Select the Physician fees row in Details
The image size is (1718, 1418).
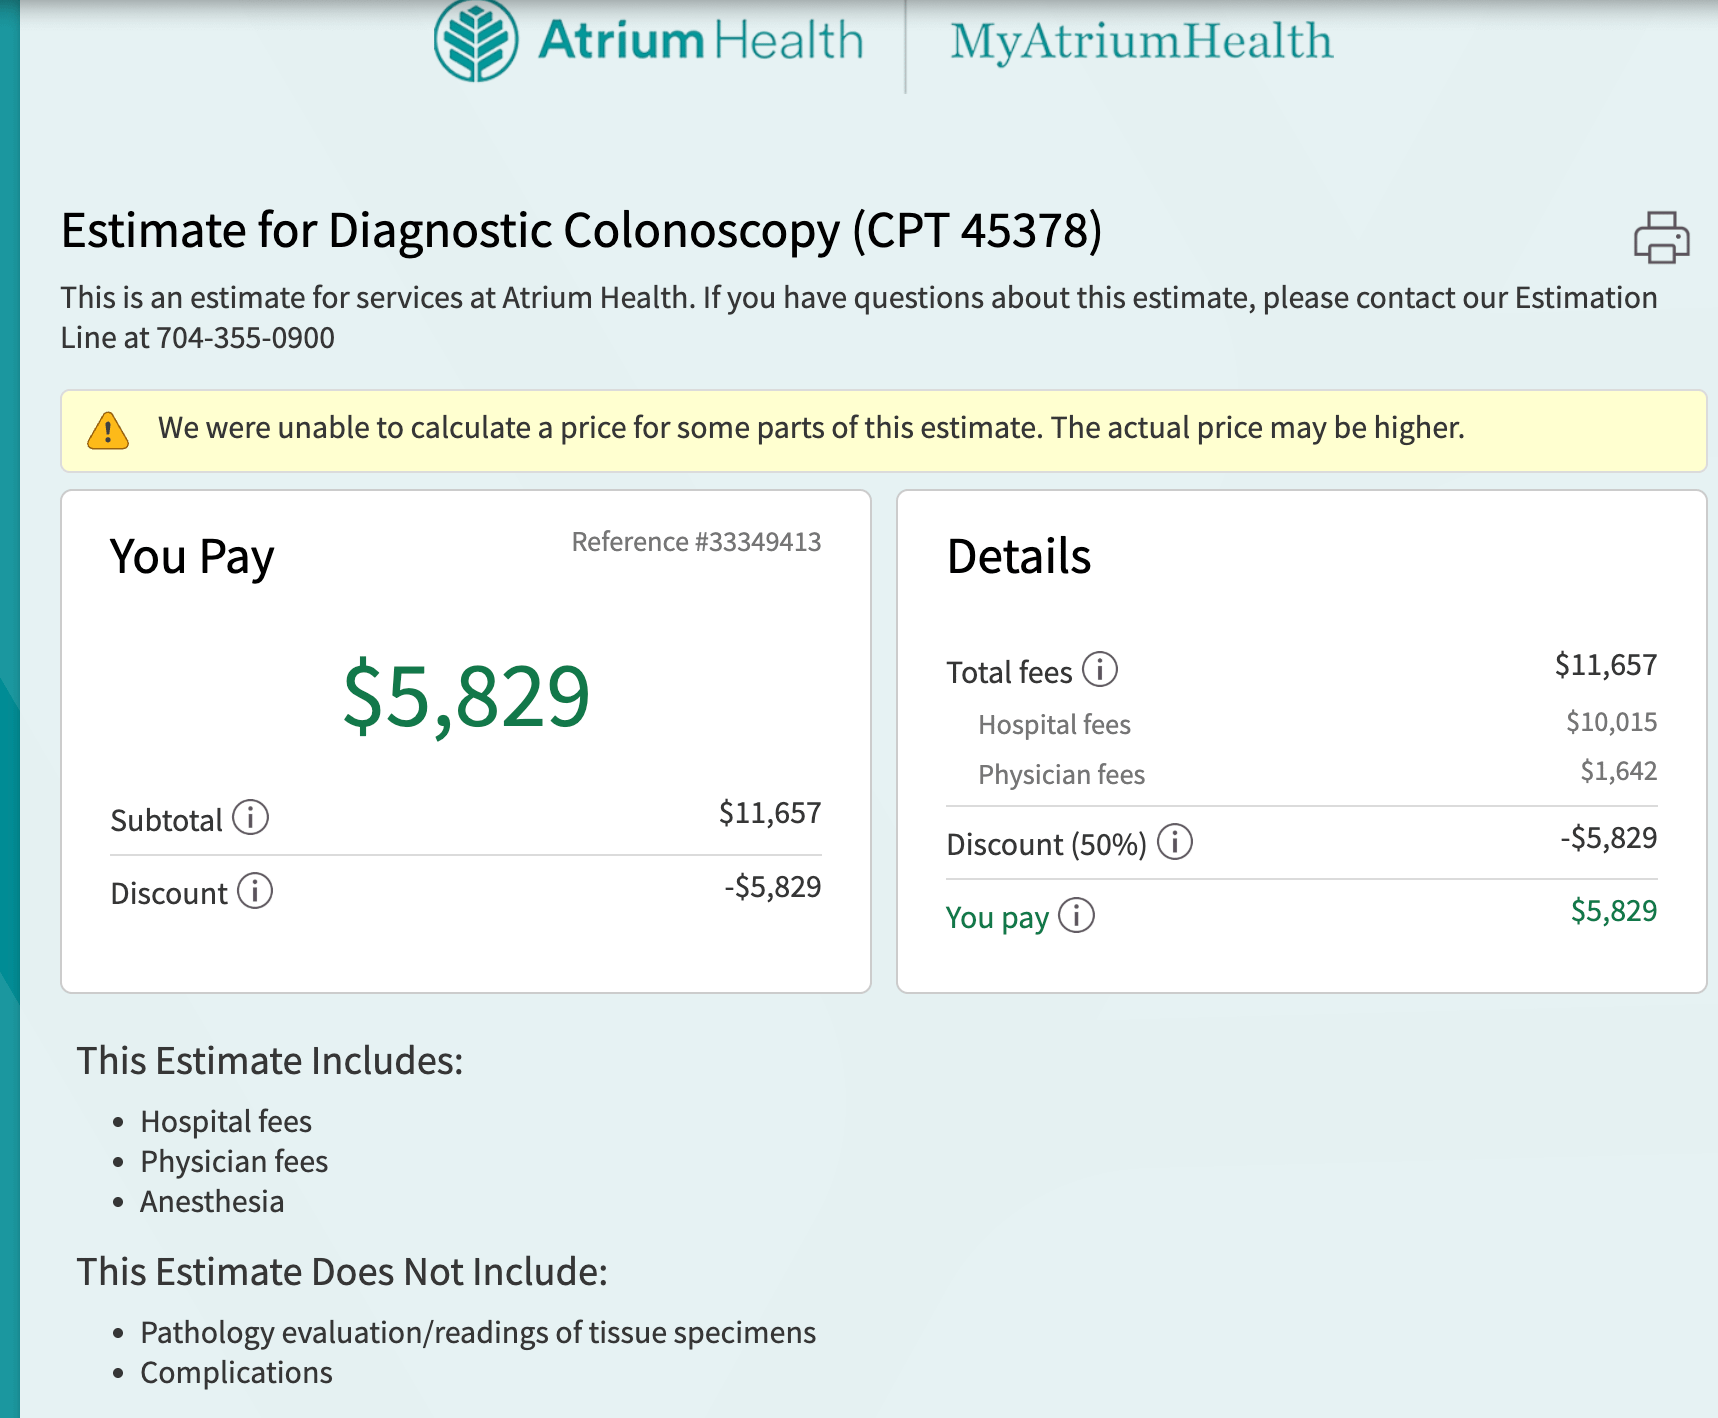[1301, 773]
